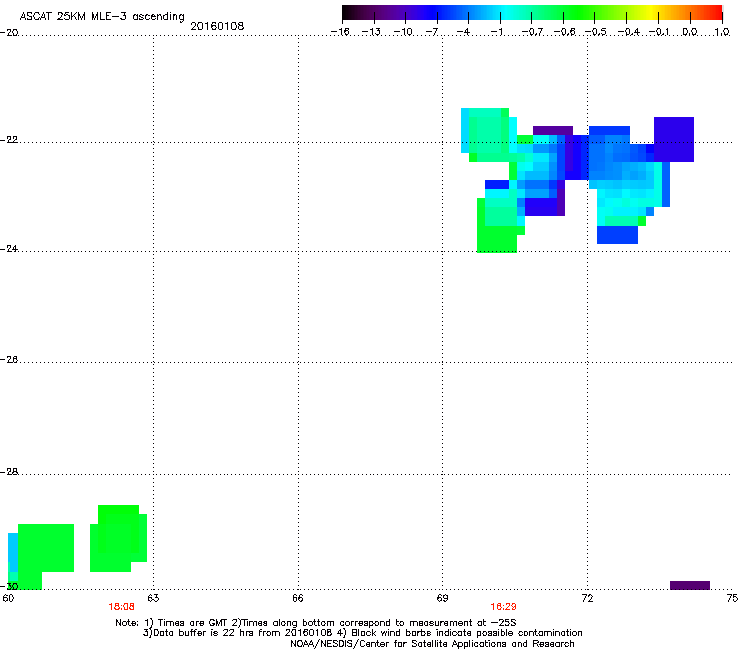Click the -0.1 color scale label
The image size is (740, 650).
pos(659,32)
